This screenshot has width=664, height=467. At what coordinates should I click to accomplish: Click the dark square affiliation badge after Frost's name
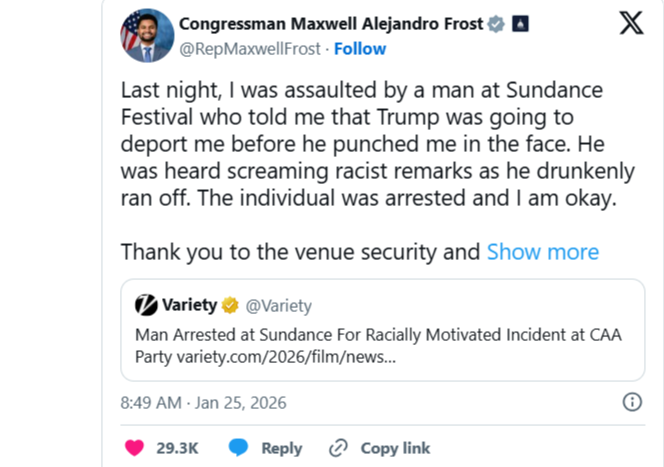pyautogui.click(x=521, y=24)
